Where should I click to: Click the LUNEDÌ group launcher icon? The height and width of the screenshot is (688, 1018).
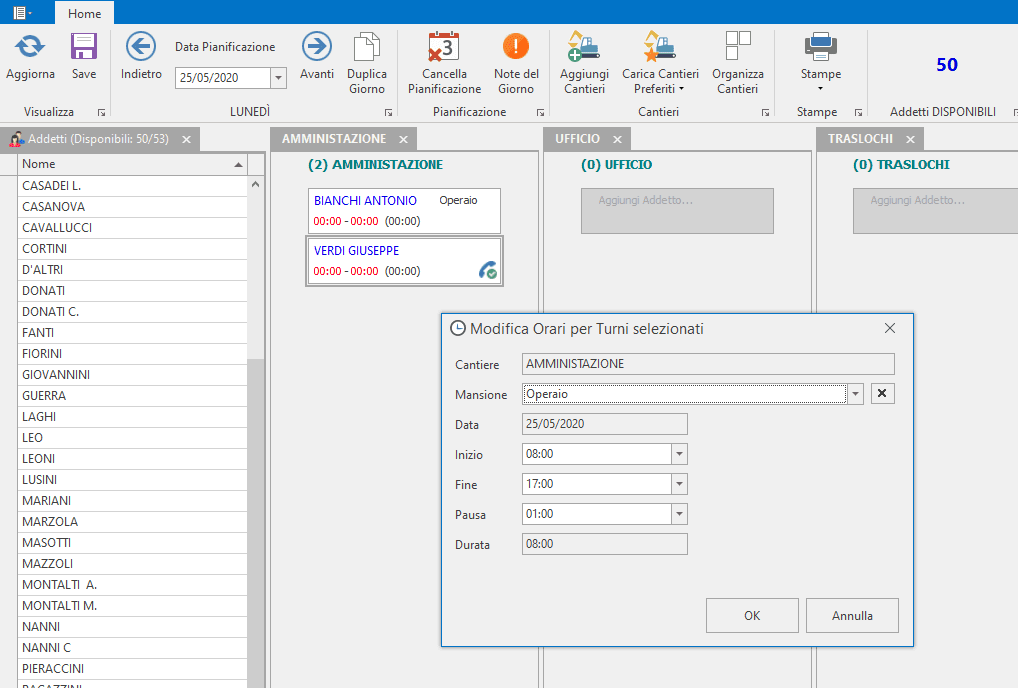388,113
